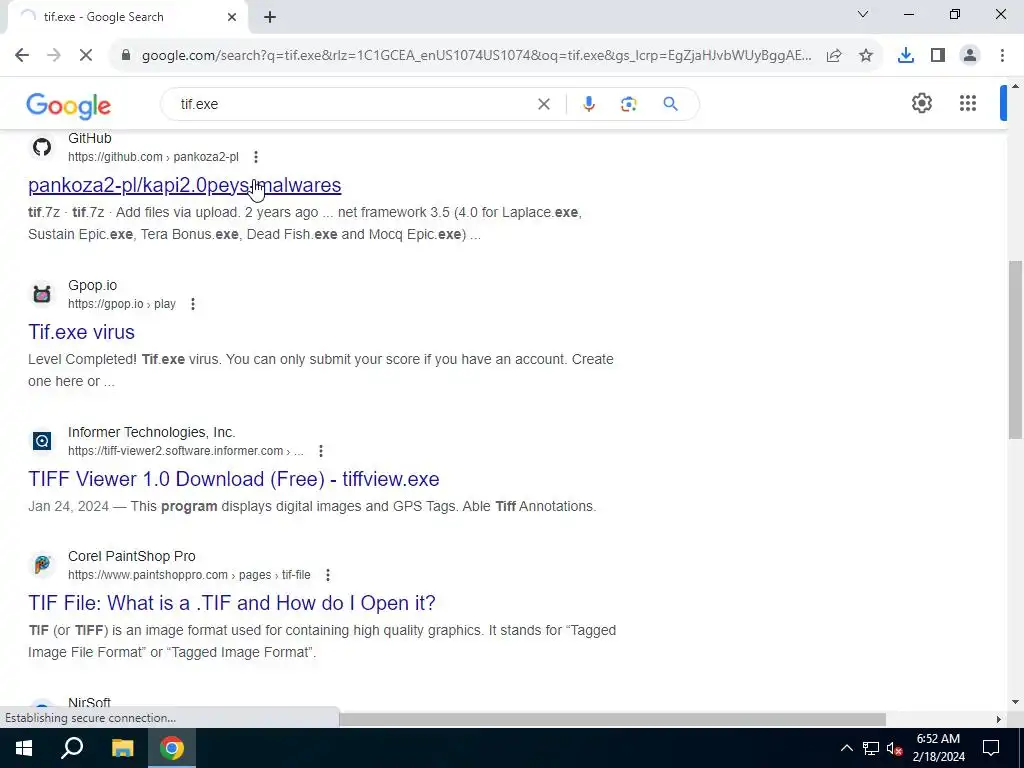Open more options for the GitHub result
1024x768 pixels.
[256, 157]
